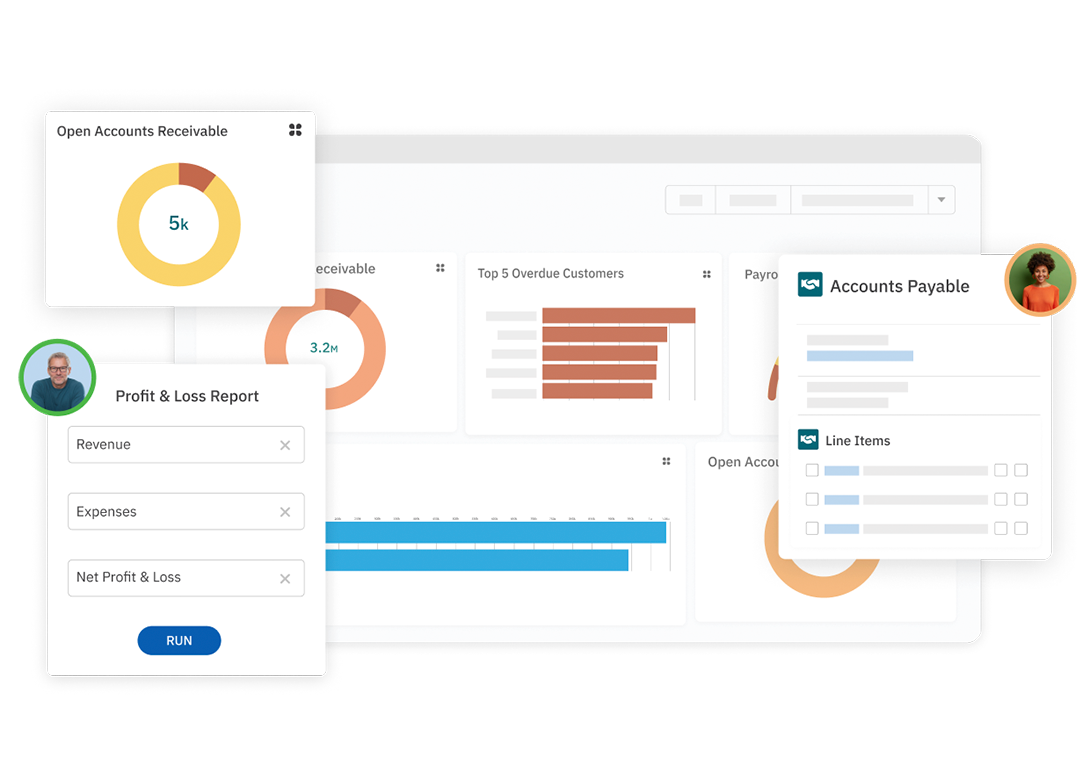Click the Line Items handshake icon

pos(810,440)
